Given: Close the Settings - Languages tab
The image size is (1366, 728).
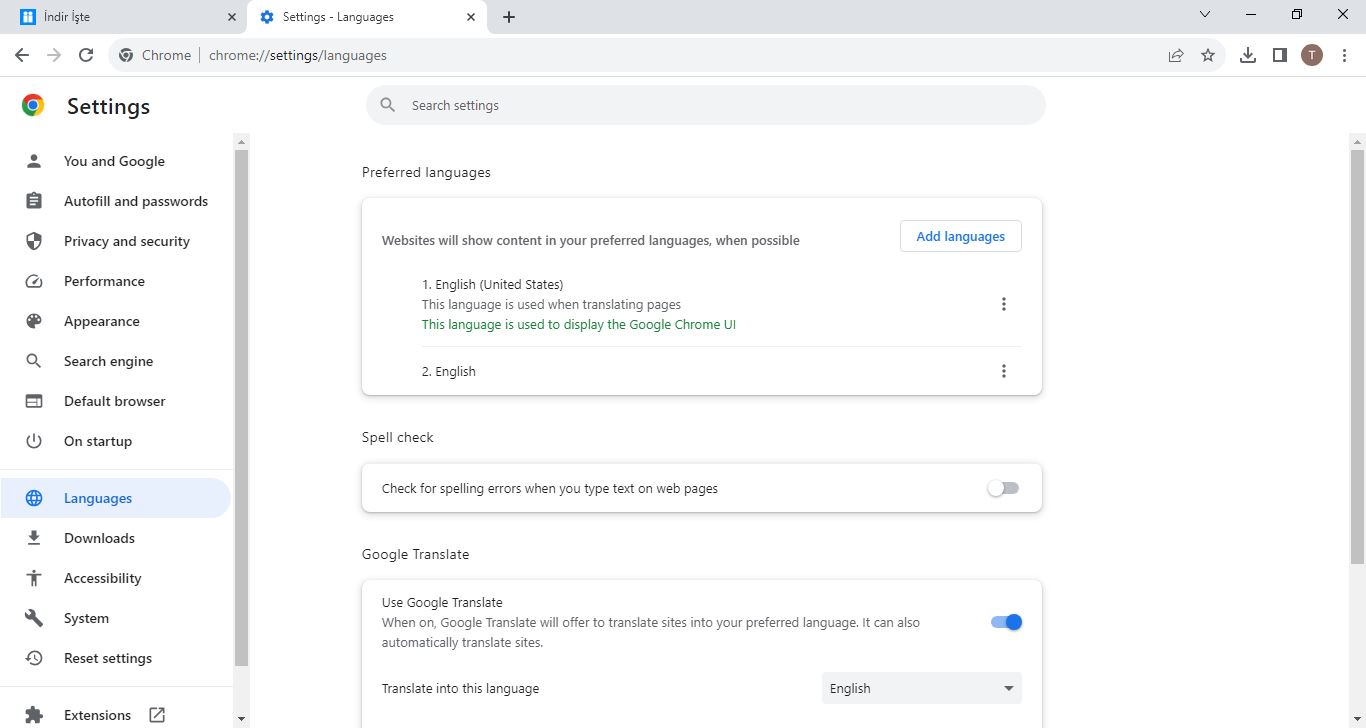Looking at the screenshot, I should (x=470, y=17).
